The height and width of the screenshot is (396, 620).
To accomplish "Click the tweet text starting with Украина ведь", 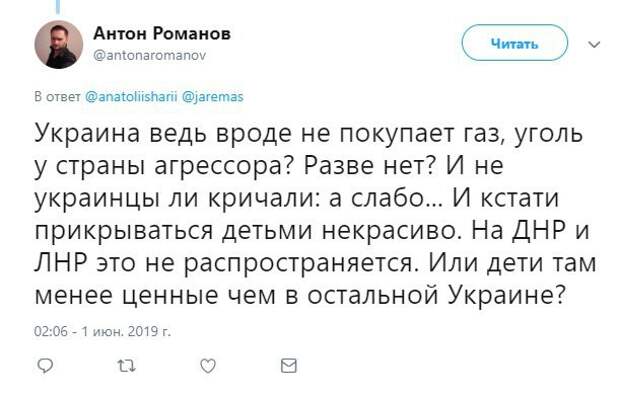I will coord(315,214).
